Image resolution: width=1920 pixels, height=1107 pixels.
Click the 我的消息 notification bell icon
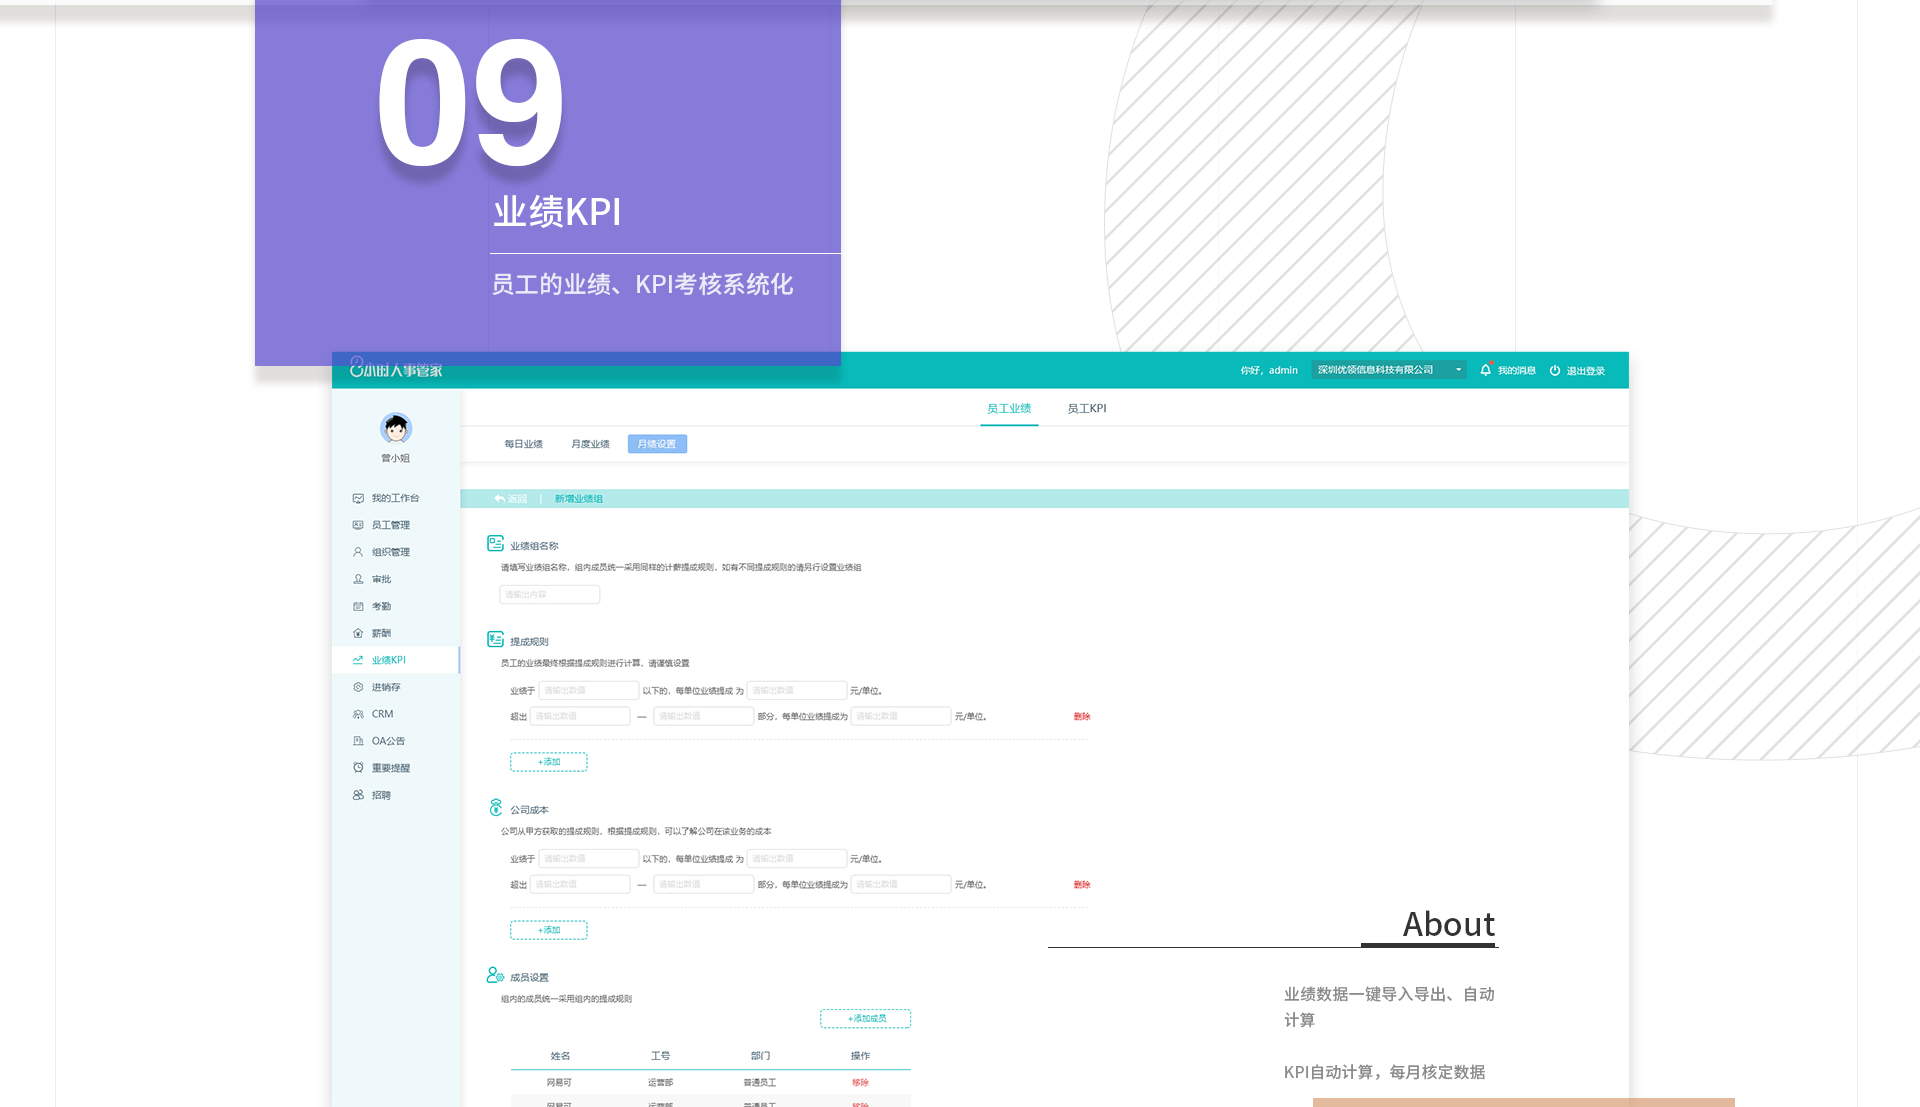(1486, 370)
